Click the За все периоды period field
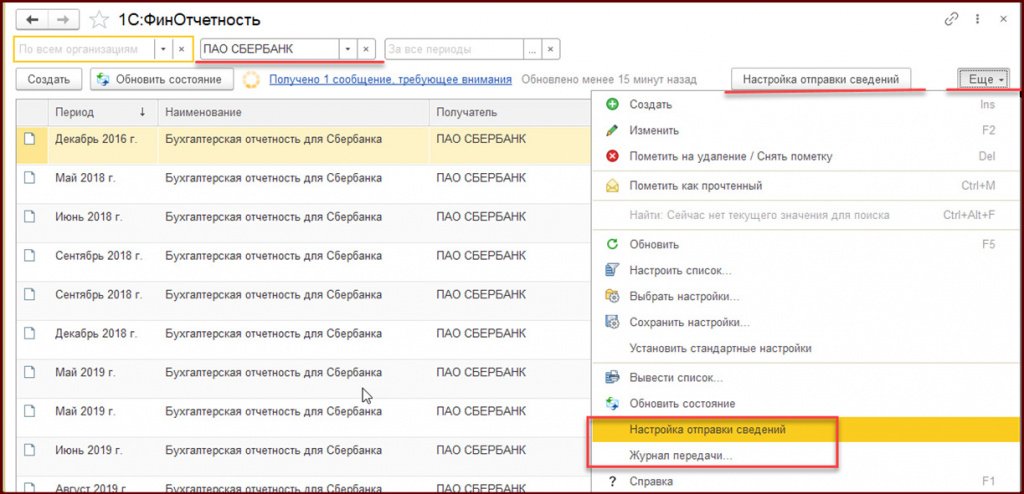The image size is (1024, 494). [x=454, y=48]
